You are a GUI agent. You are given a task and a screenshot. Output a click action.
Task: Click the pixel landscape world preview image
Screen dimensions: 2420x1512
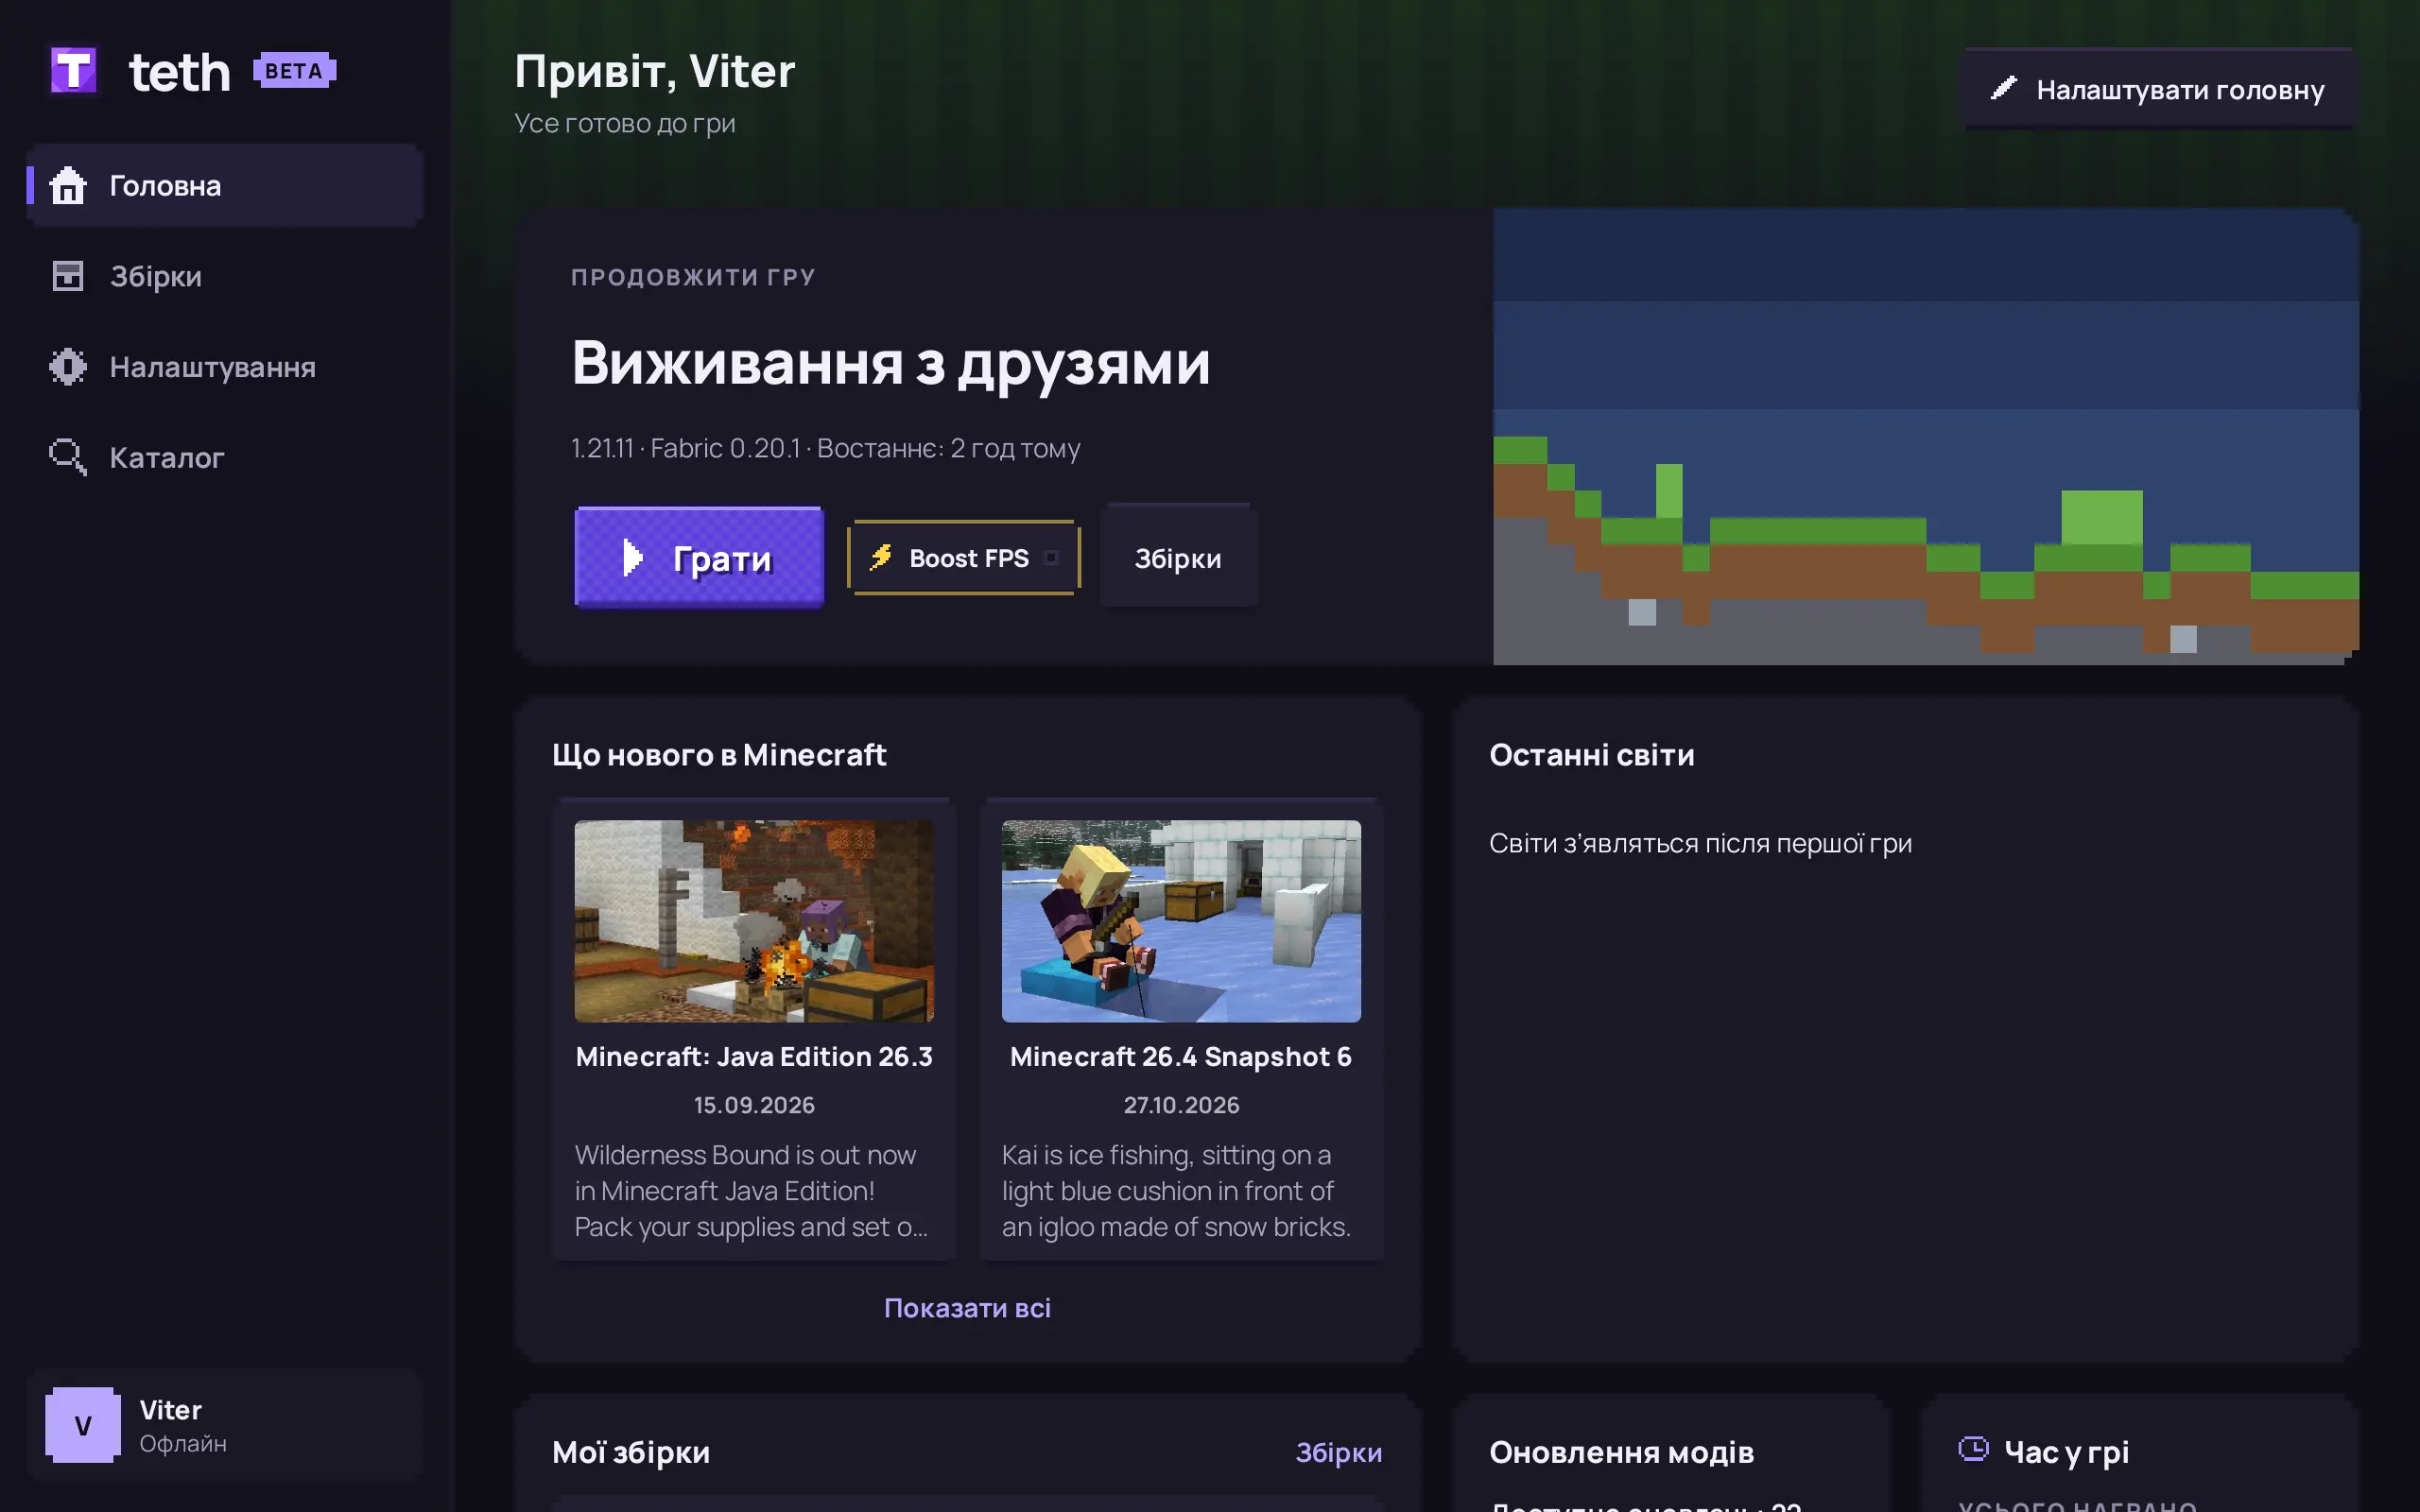1926,436
